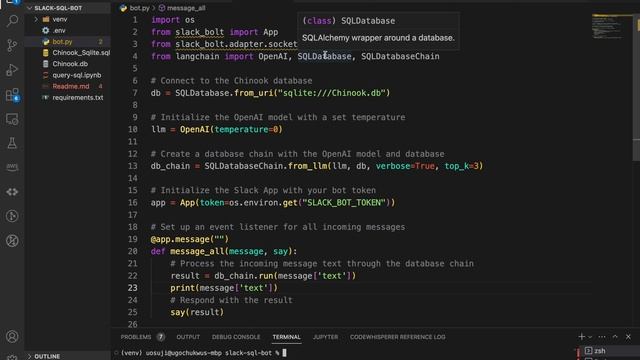Open the Run and Debug view

12,70
